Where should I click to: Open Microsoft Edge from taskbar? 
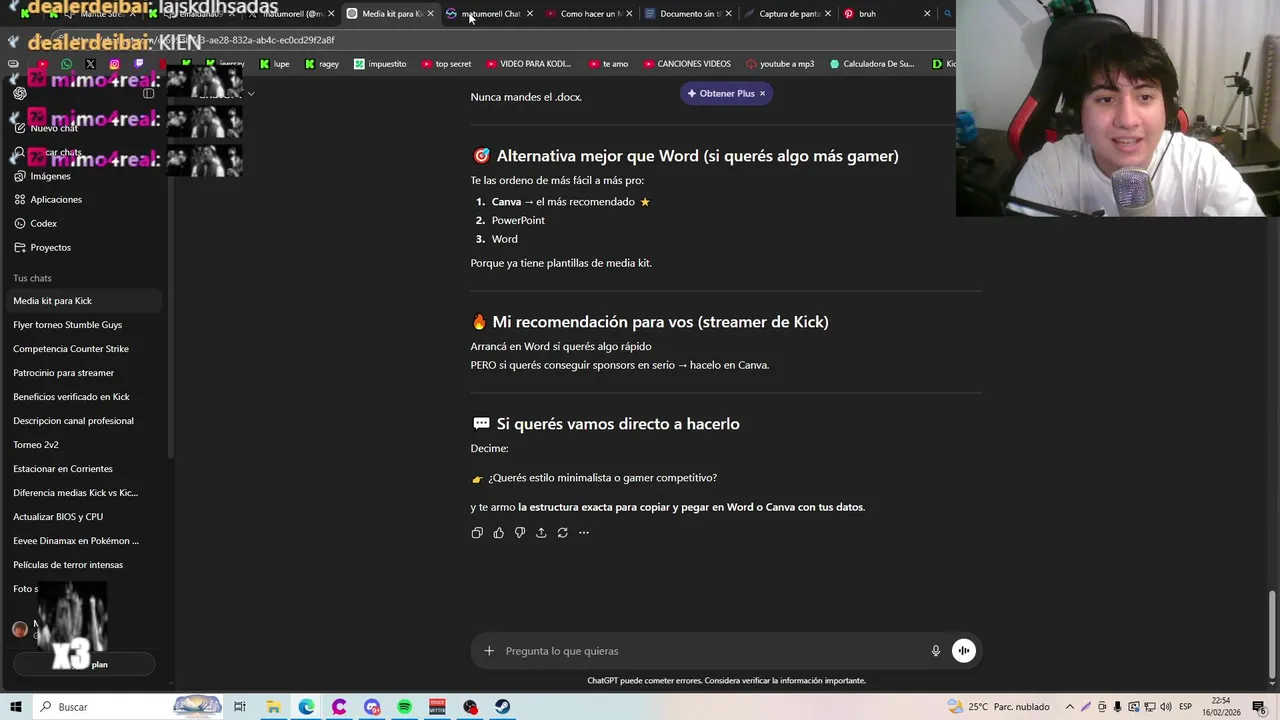306,707
